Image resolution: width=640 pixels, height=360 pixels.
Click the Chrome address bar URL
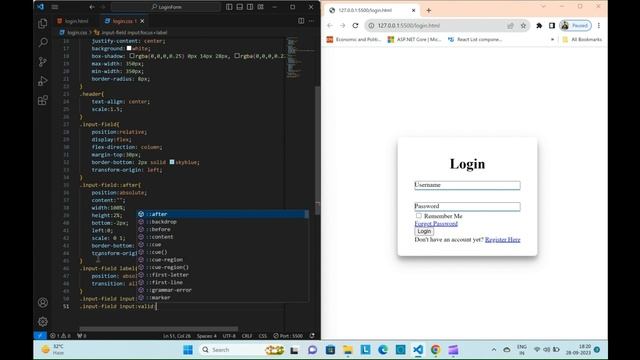tap(409, 26)
